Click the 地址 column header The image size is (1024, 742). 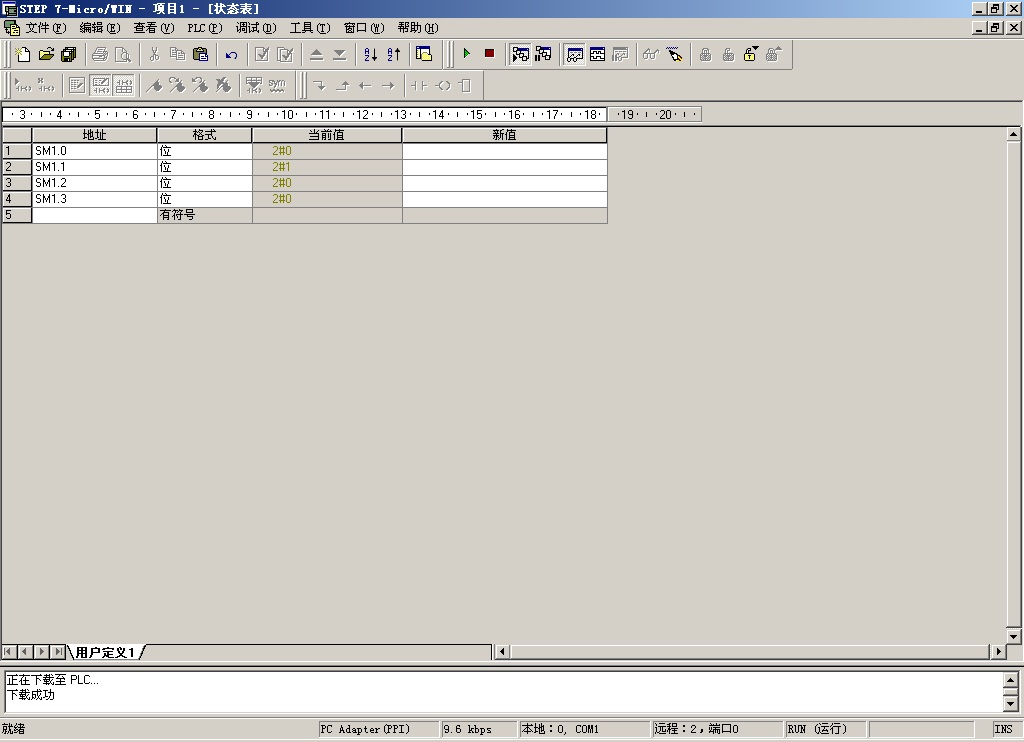94,135
